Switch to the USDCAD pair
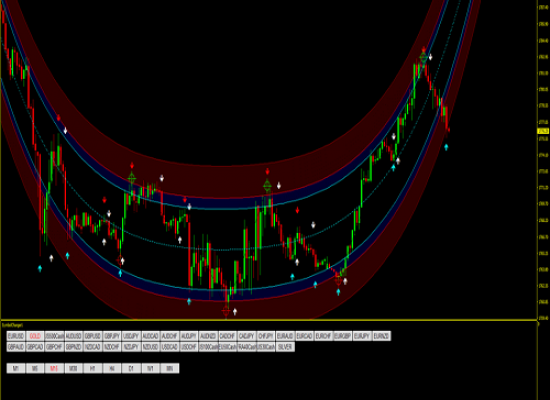This screenshot has height=400, width=550. (170, 347)
